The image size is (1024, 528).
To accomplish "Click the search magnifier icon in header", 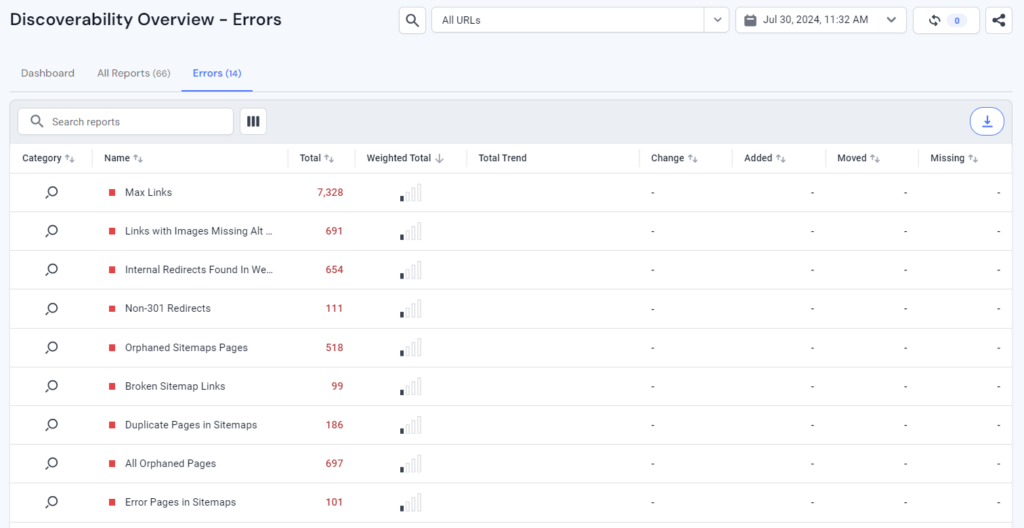I will [412, 20].
